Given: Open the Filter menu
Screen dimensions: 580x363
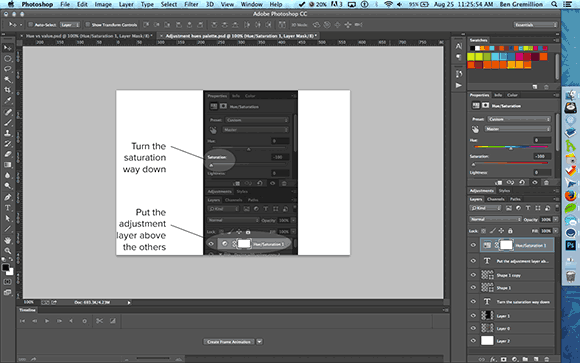Looking at the screenshot, I should (191, 4).
